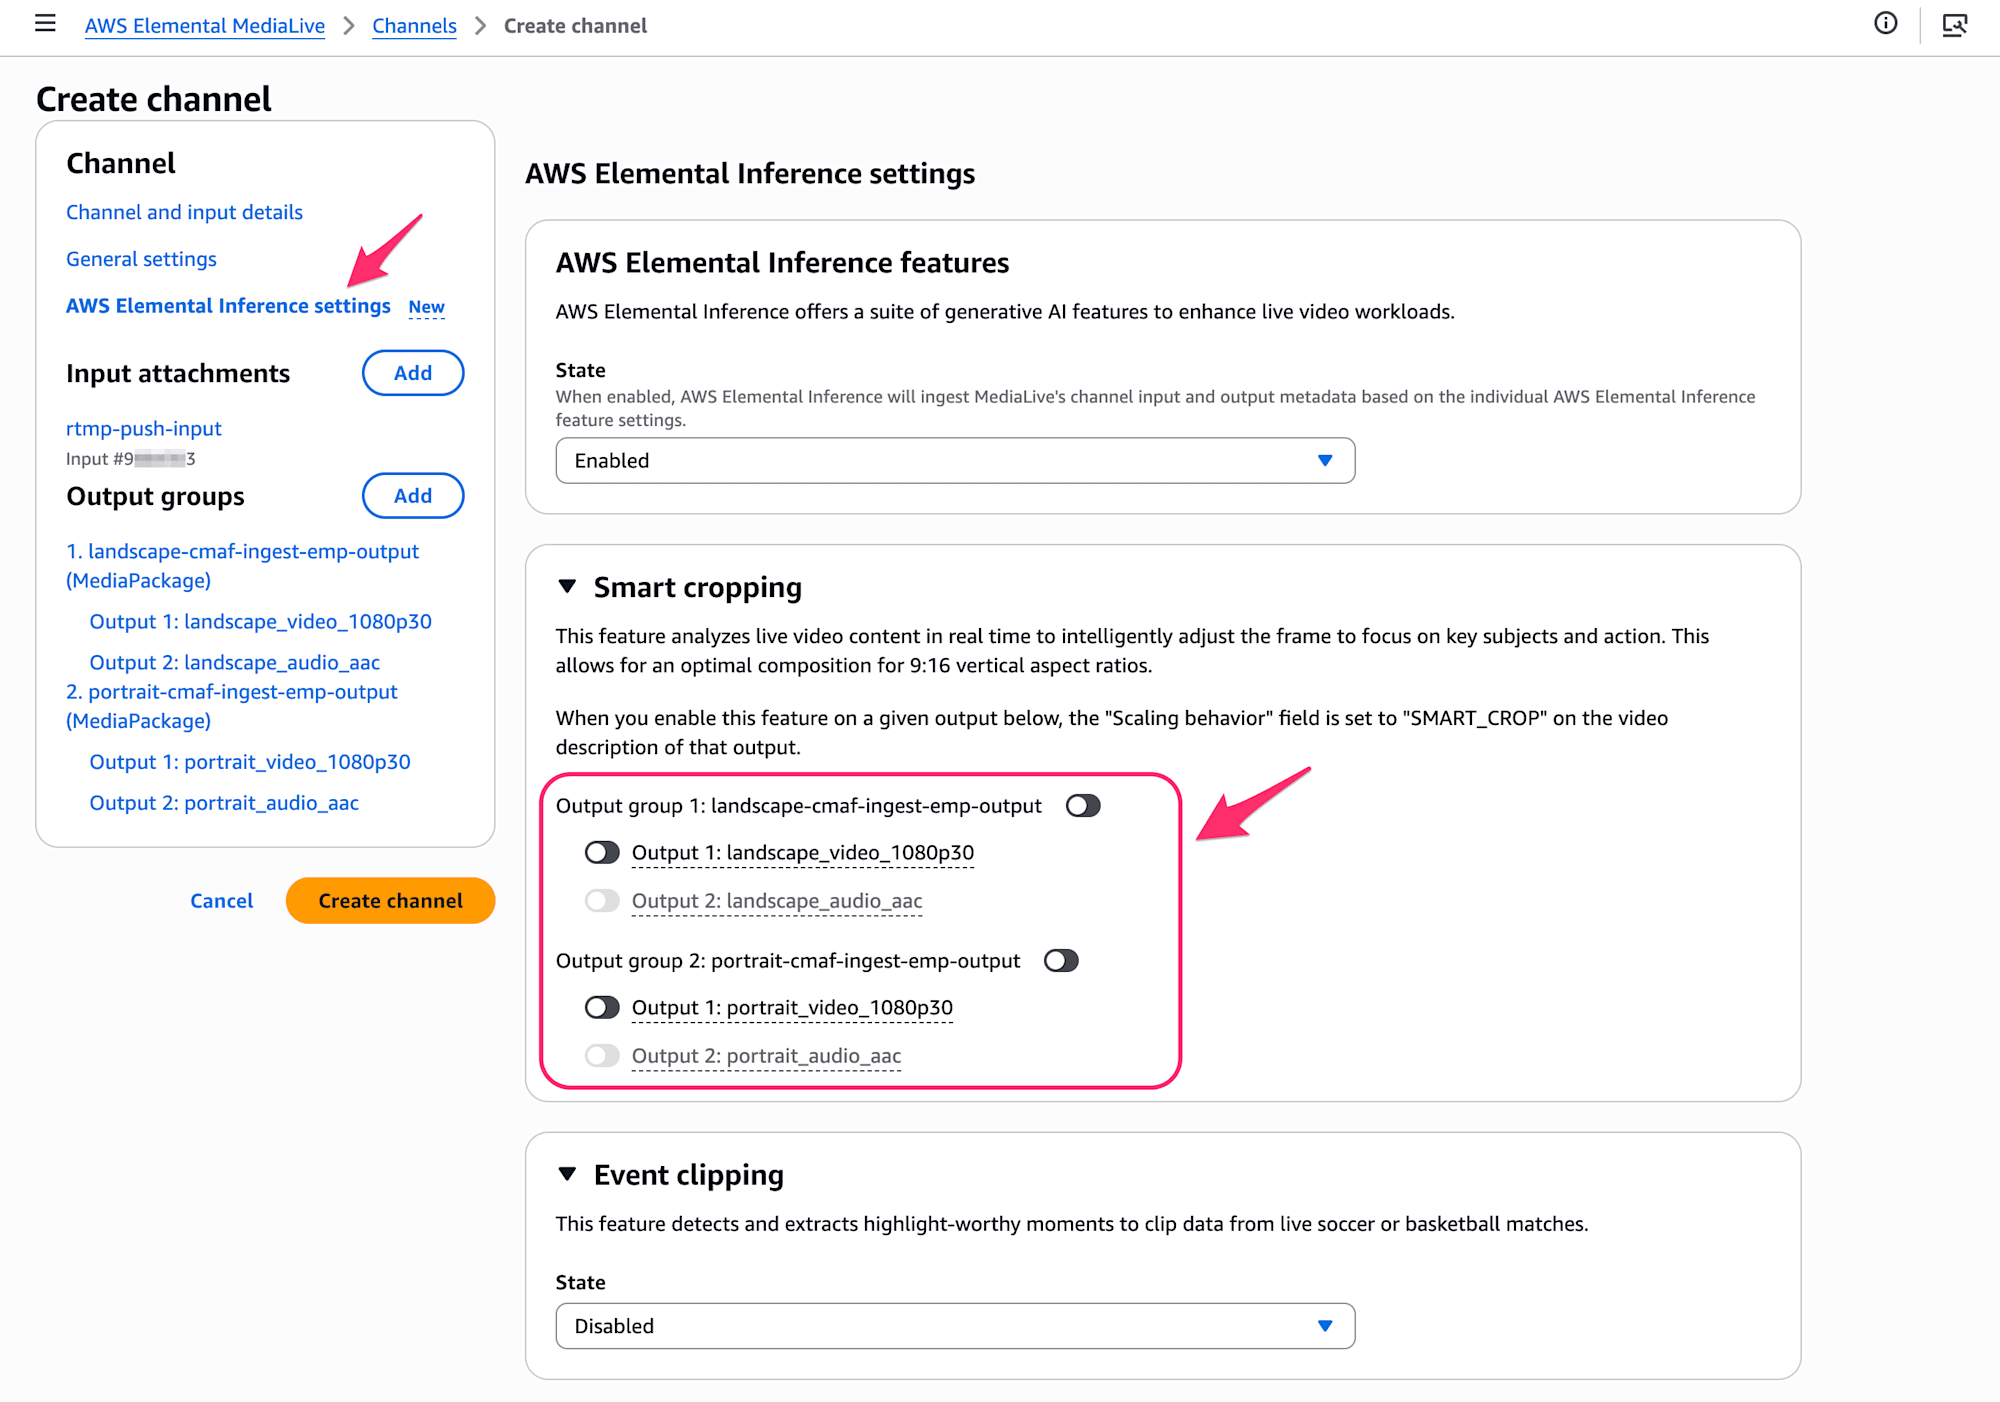Collapse the Event clipping section triangle

567,1174
